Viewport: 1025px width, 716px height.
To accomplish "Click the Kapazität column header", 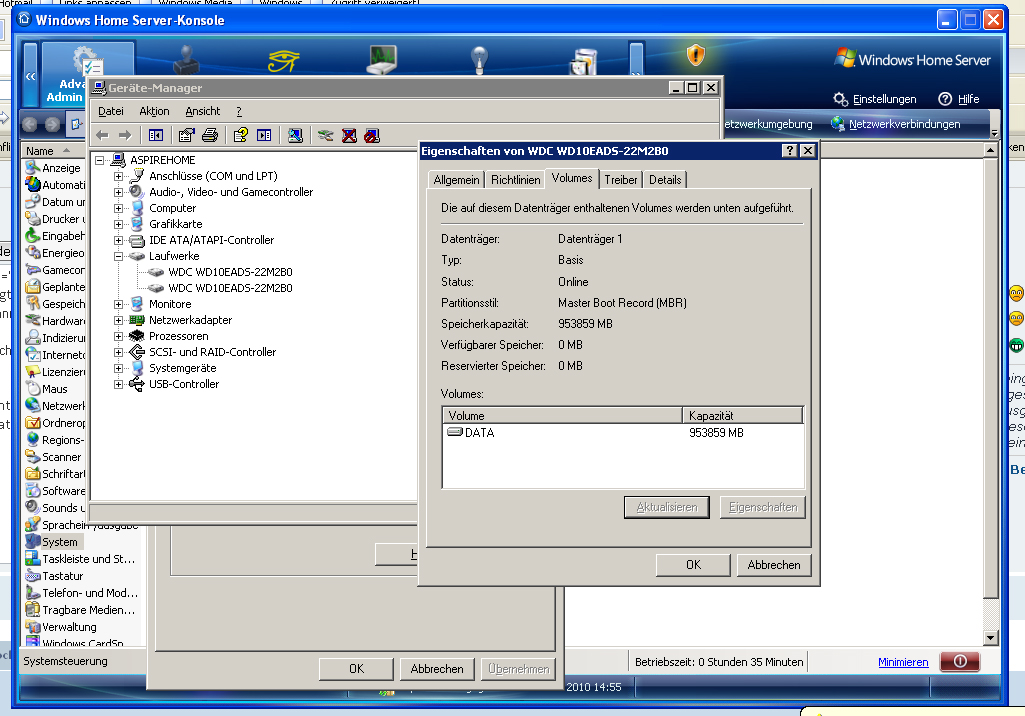I will 743,416.
